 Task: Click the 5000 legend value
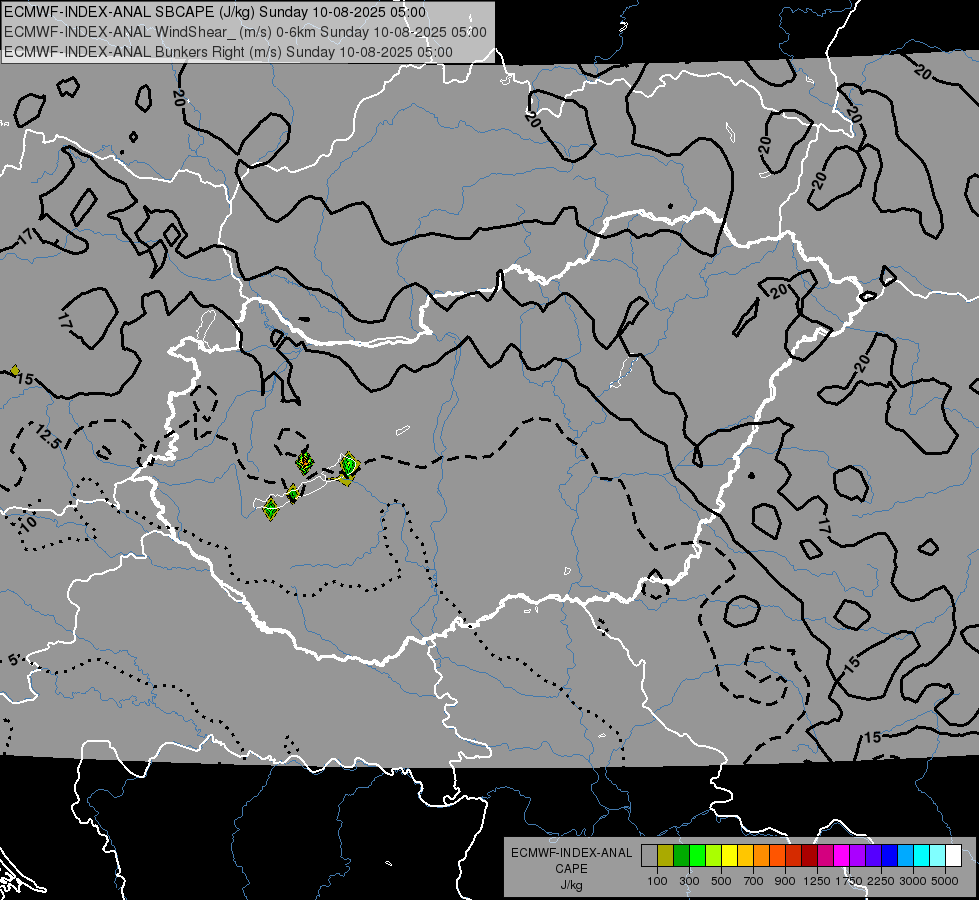[x=945, y=881]
